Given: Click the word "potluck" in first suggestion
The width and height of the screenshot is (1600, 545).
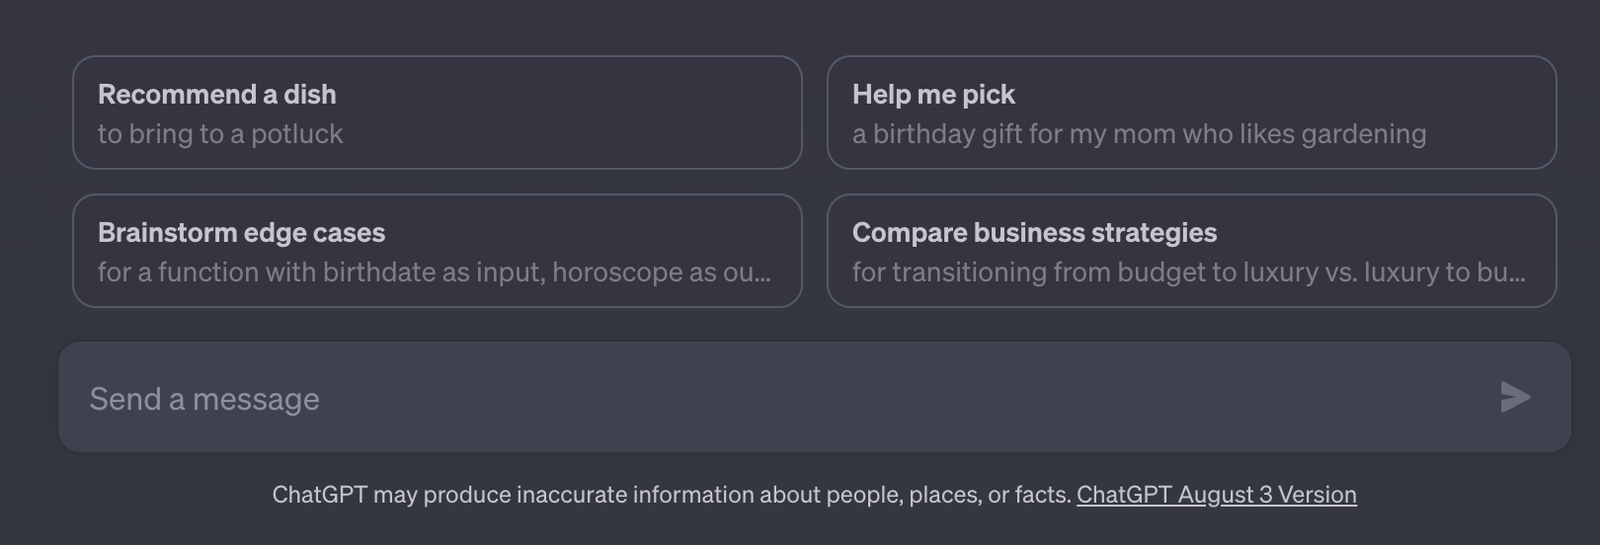Looking at the screenshot, I should tap(297, 134).
